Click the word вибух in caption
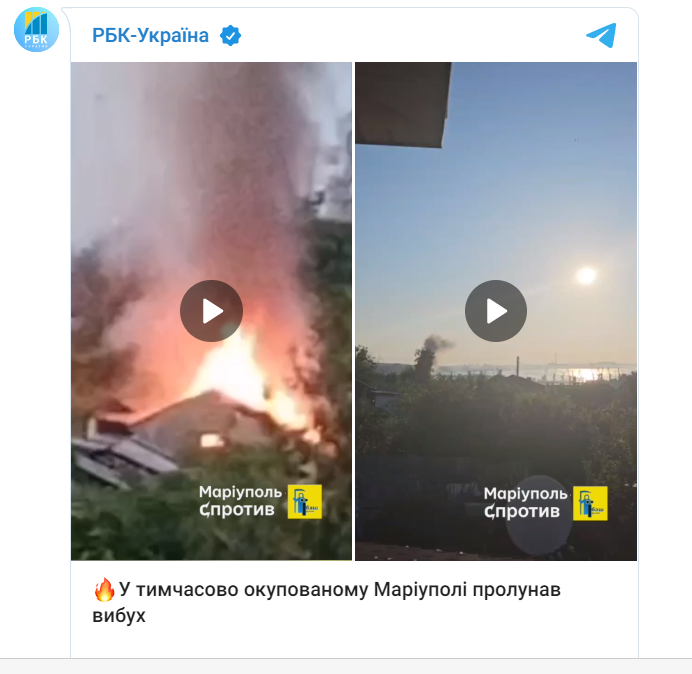 tap(119, 616)
